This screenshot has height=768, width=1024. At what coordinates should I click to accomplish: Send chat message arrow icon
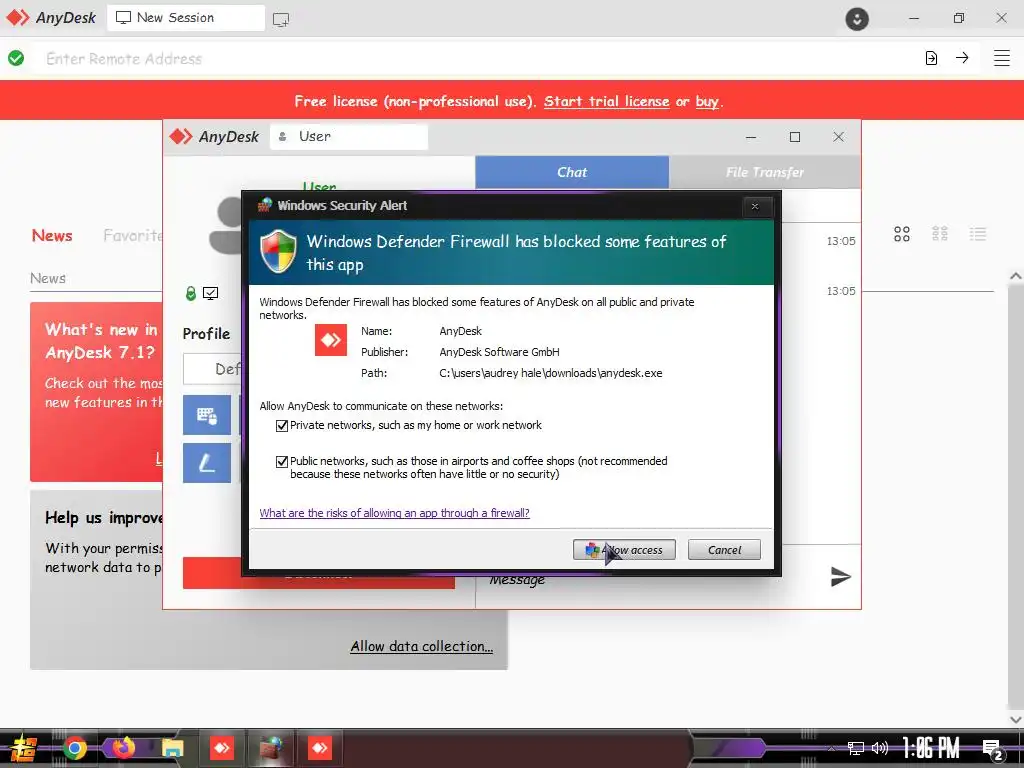pyautogui.click(x=840, y=577)
